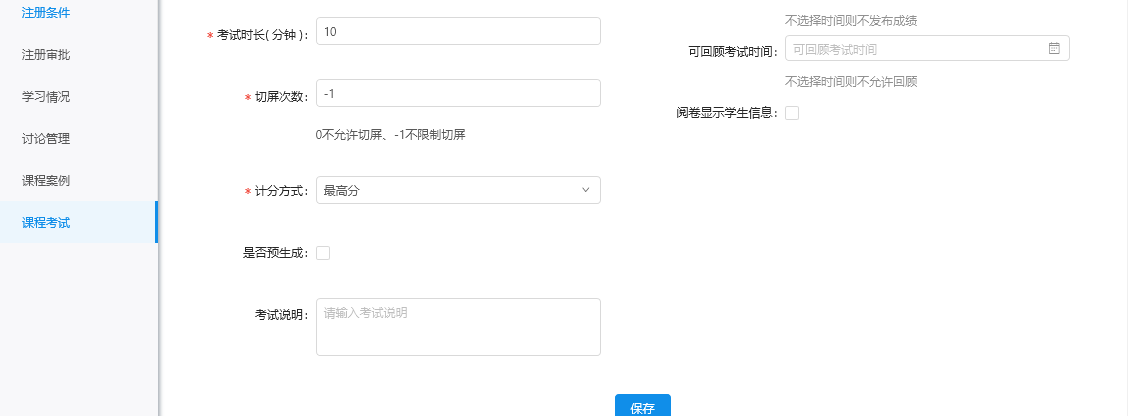Click the 是否预生成 label text
The height and width of the screenshot is (416, 1128).
tap(275, 253)
